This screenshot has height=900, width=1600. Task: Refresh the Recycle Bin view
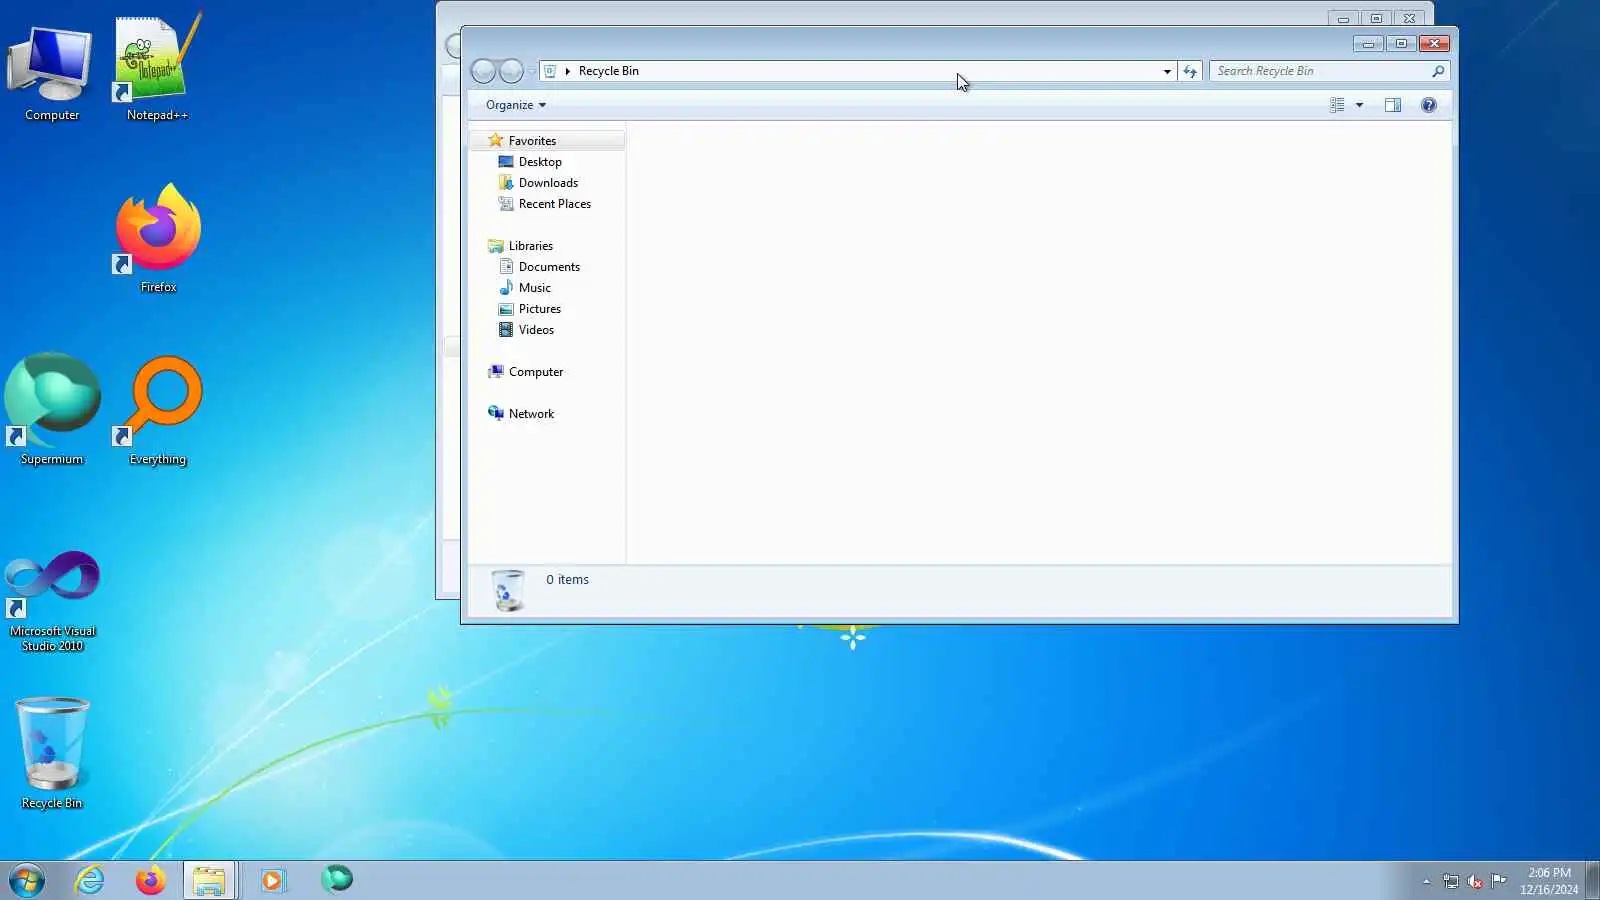coord(1190,71)
